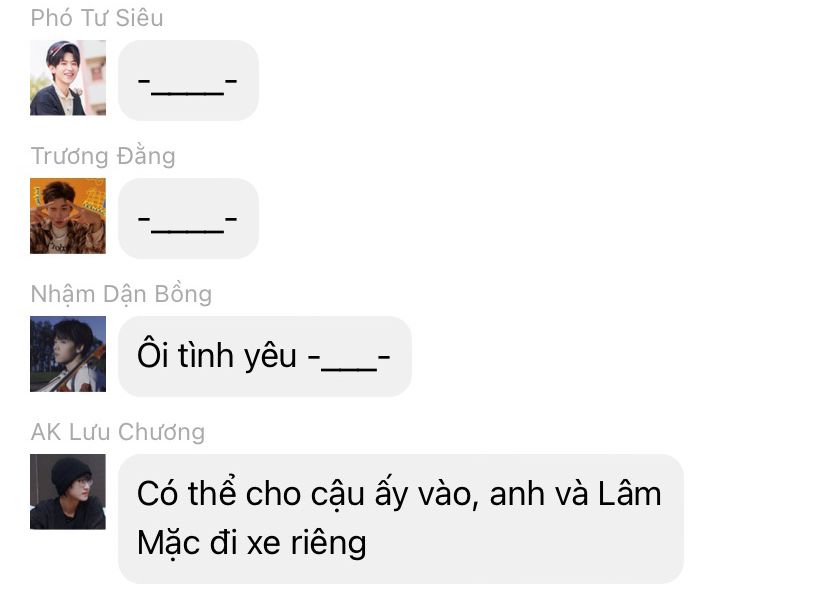
Task: Click the words "Ôi tình yêu" in the message
Action: [217, 355]
